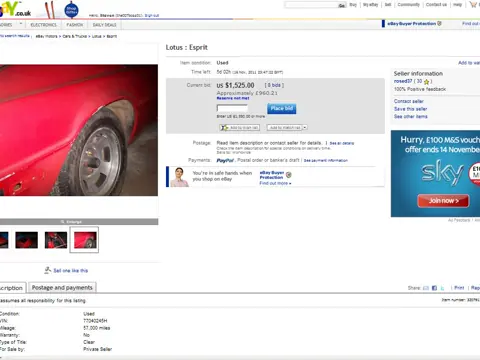Select the red interior thumbnail
The height and width of the screenshot is (360, 480).
pyautogui.click(x=56, y=240)
